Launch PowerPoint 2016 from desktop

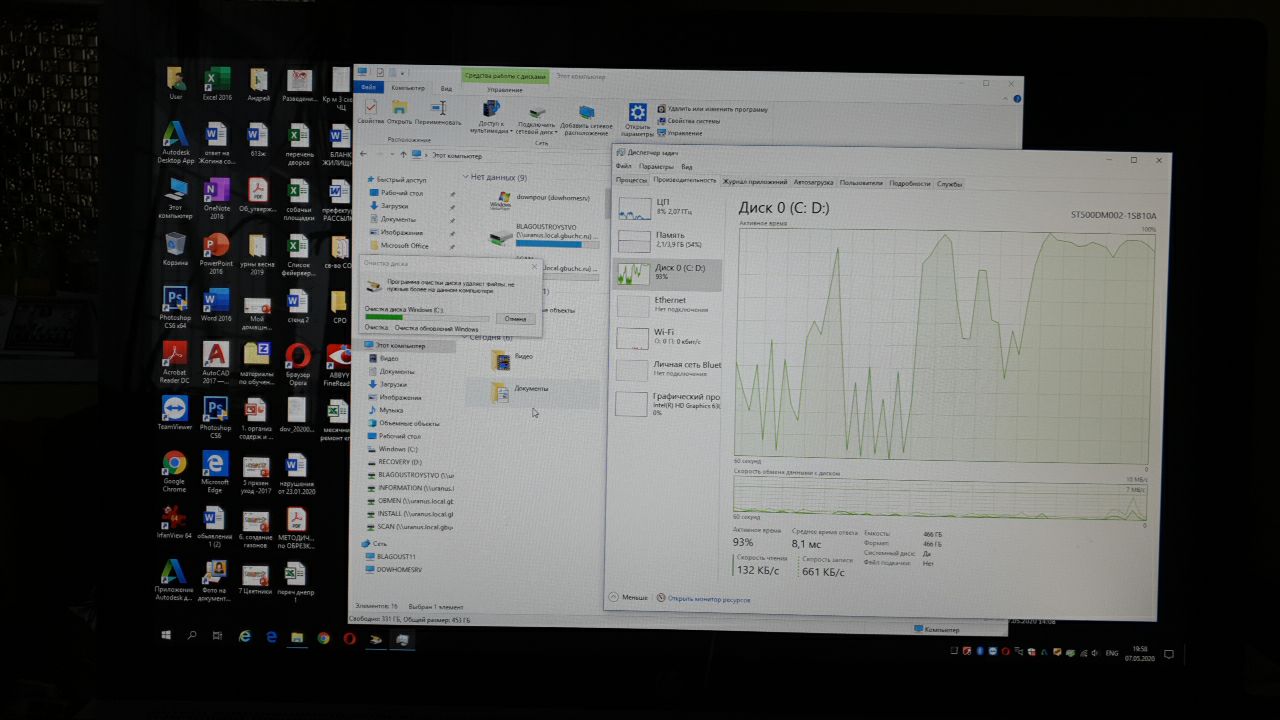216,253
